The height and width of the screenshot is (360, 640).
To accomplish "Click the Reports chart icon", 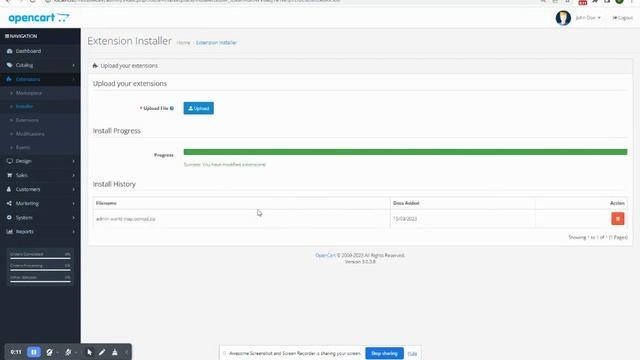I will (x=9, y=231).
